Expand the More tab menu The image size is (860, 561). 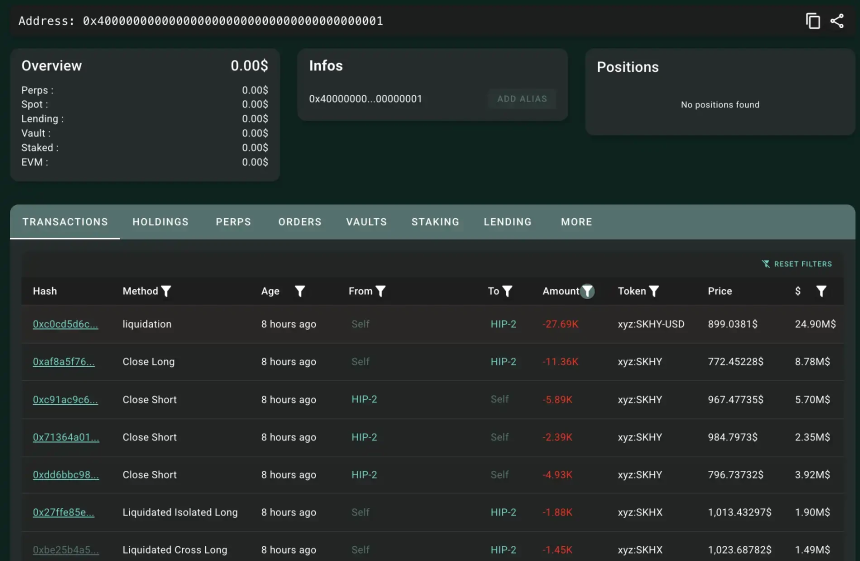click(x=576, y=222)
